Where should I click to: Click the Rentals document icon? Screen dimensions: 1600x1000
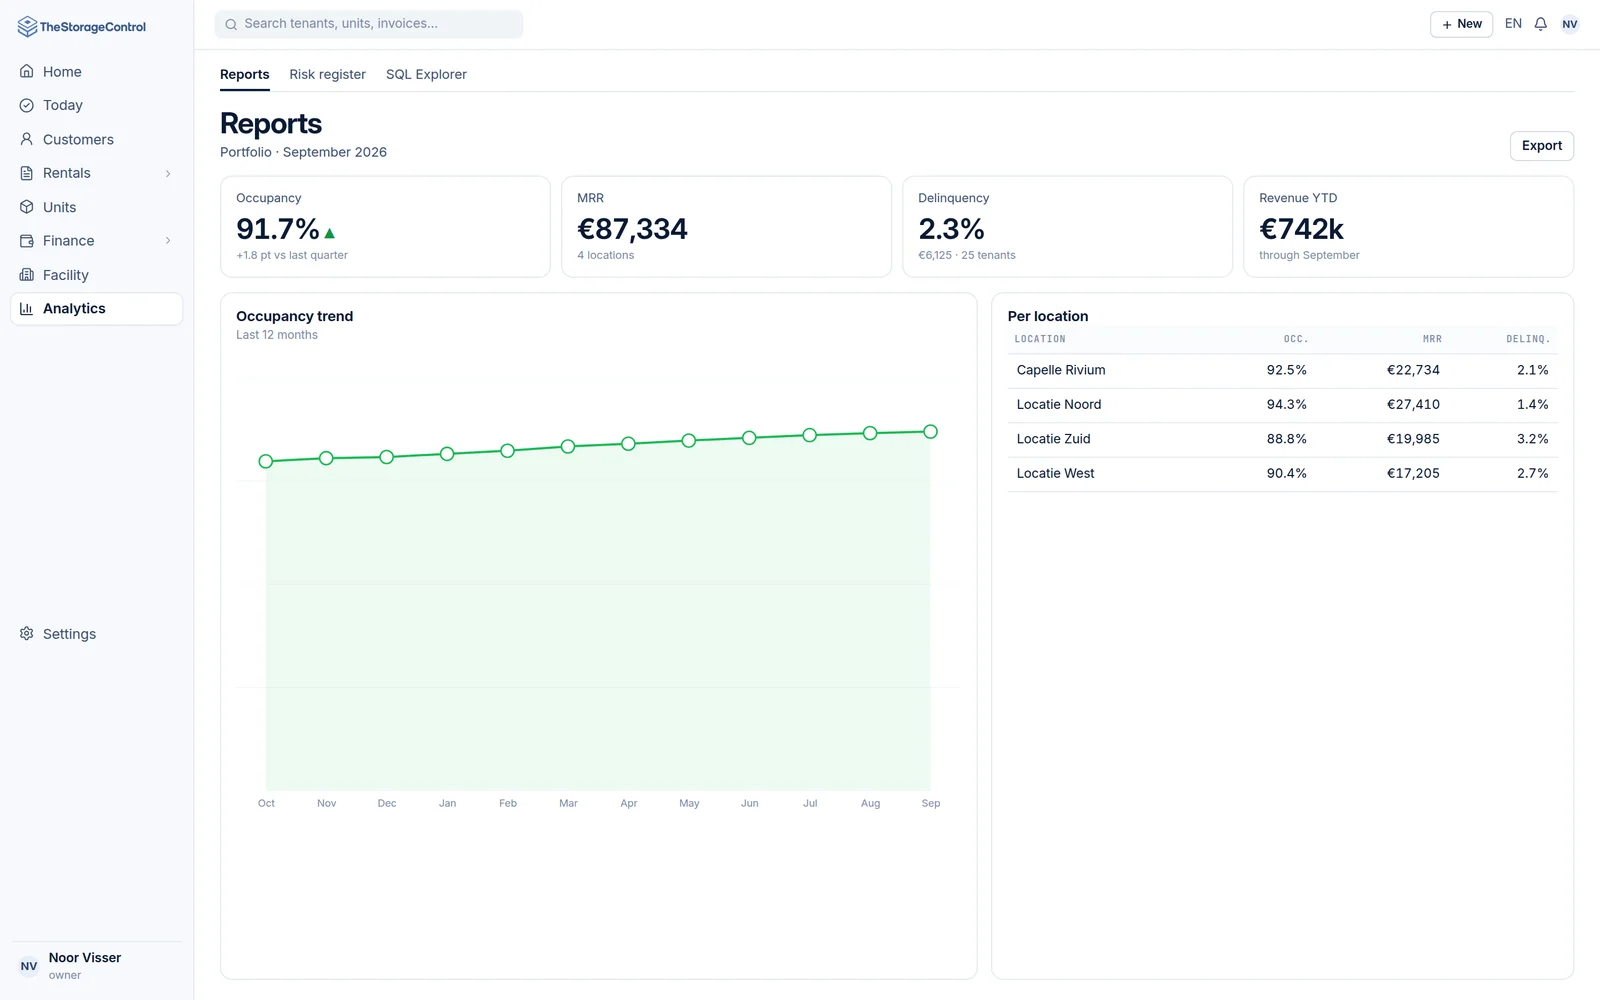27,173
